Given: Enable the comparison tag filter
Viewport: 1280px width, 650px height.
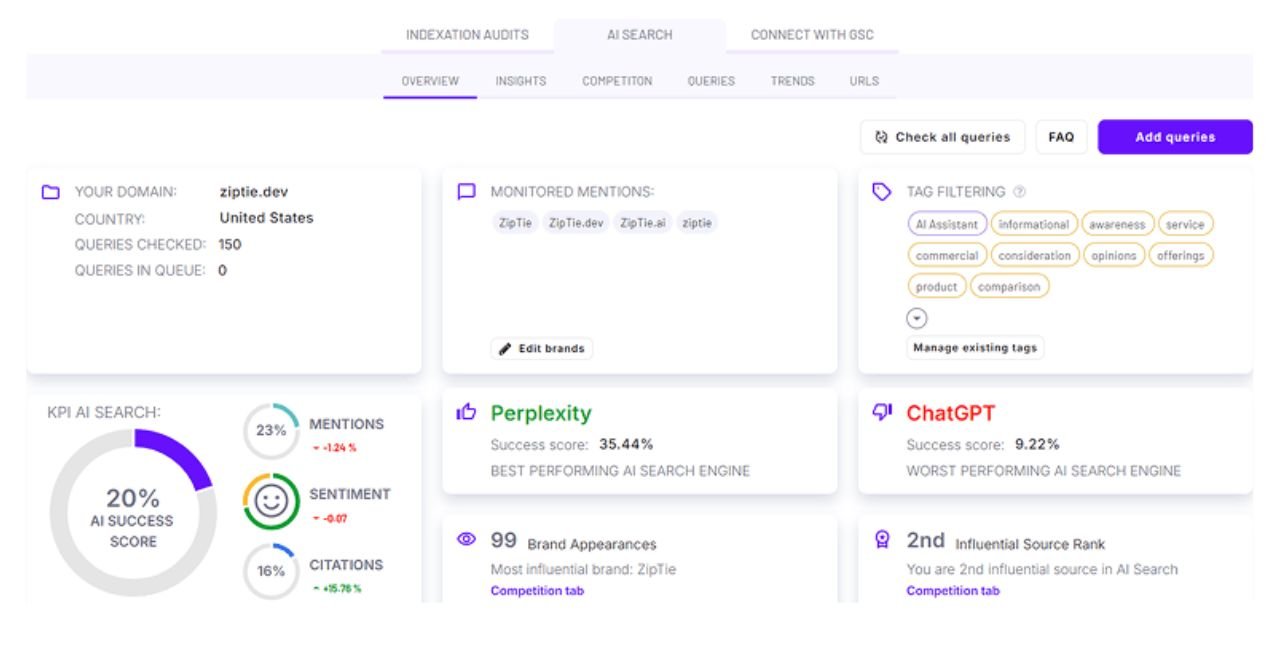Looking at the screenshot, I should coord(1009,287).
